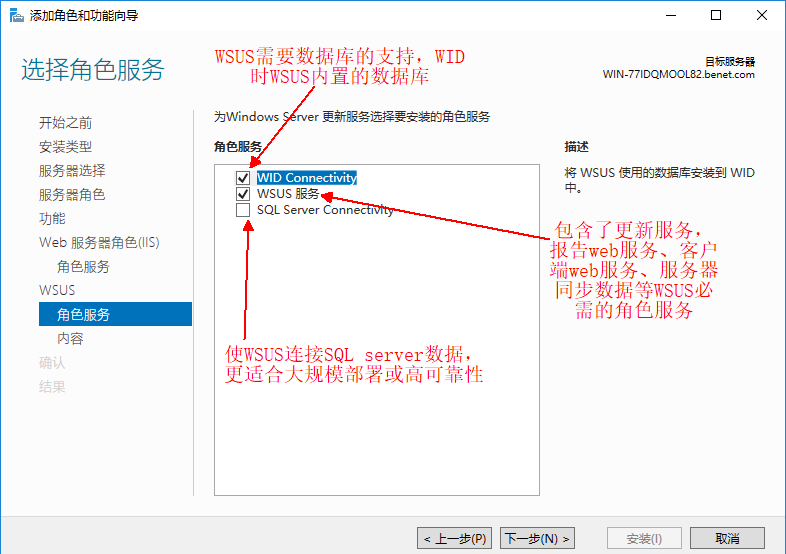This screenshot has width=786, height=554.
Task: Open Web 服务器角色(IIS) step
Action: click(99, 243)
